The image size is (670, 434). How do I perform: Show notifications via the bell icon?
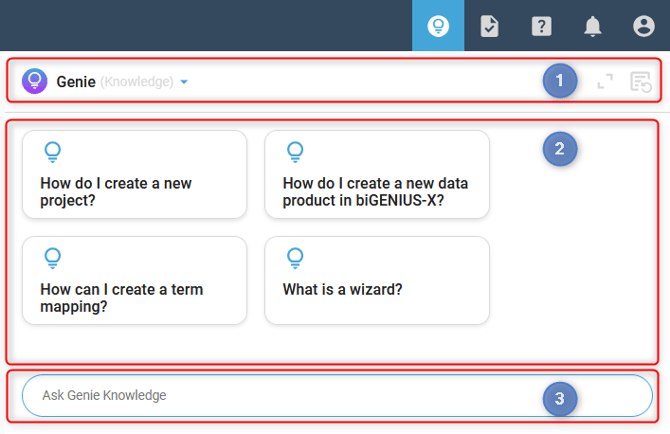point(593,26)
